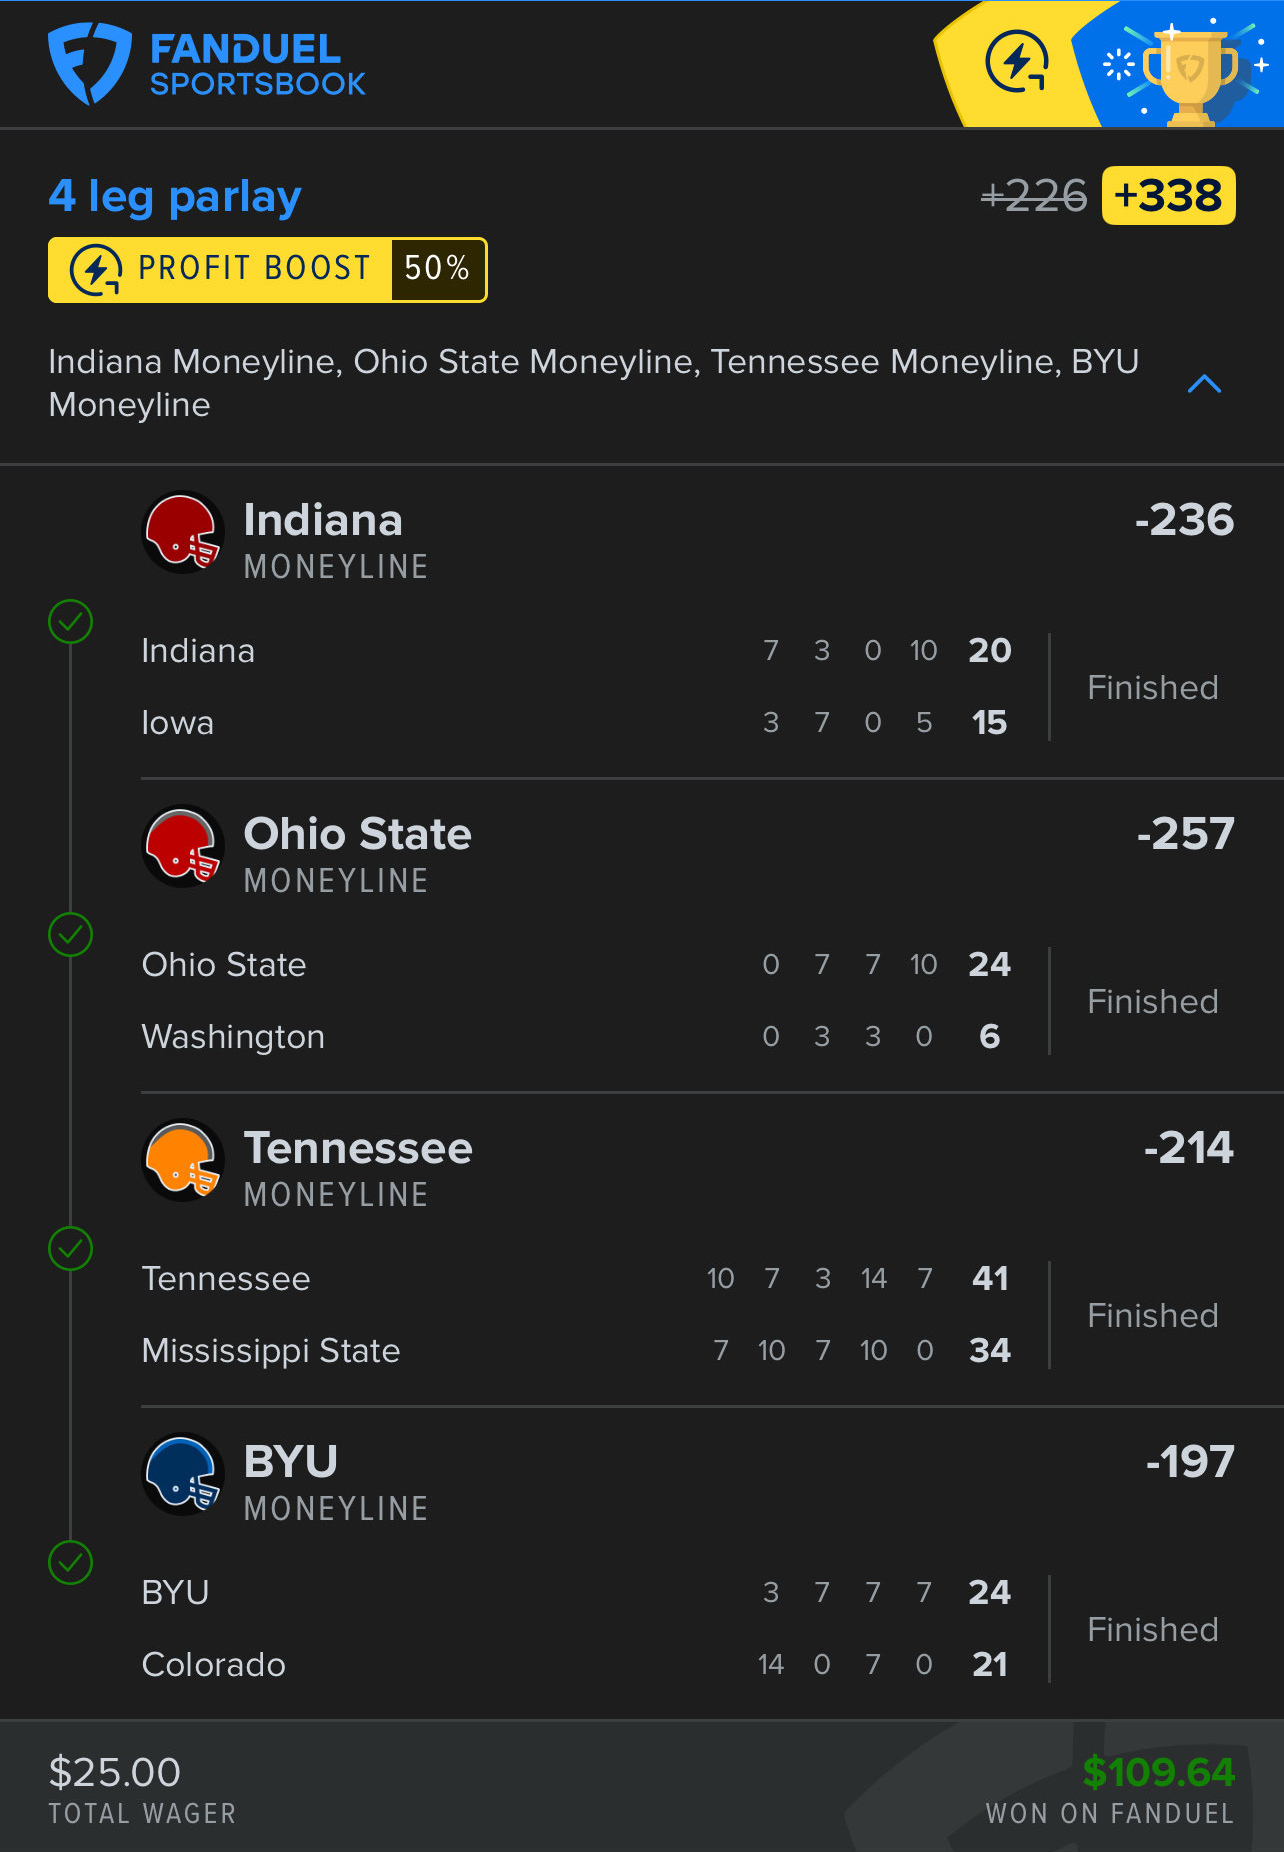Click the green checkmark for Tennessee leg

71,1249
